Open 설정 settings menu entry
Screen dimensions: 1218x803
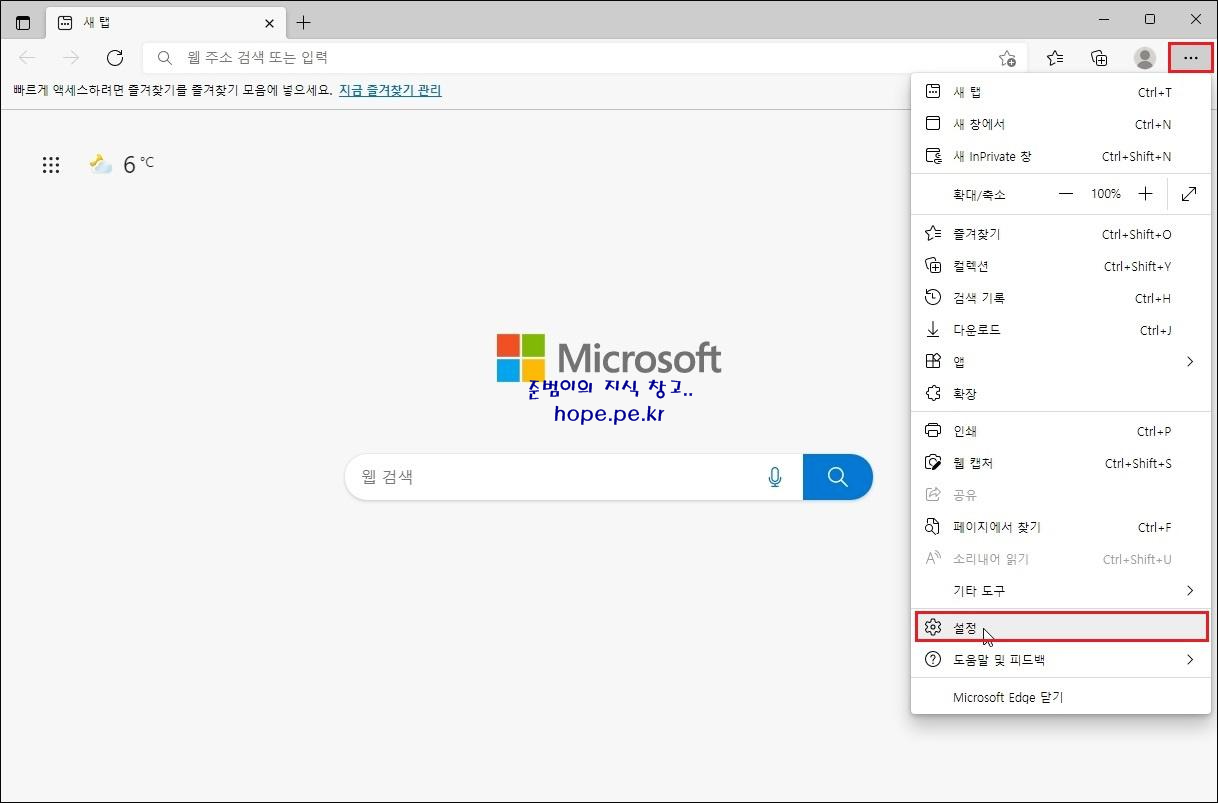(1061, 627)
